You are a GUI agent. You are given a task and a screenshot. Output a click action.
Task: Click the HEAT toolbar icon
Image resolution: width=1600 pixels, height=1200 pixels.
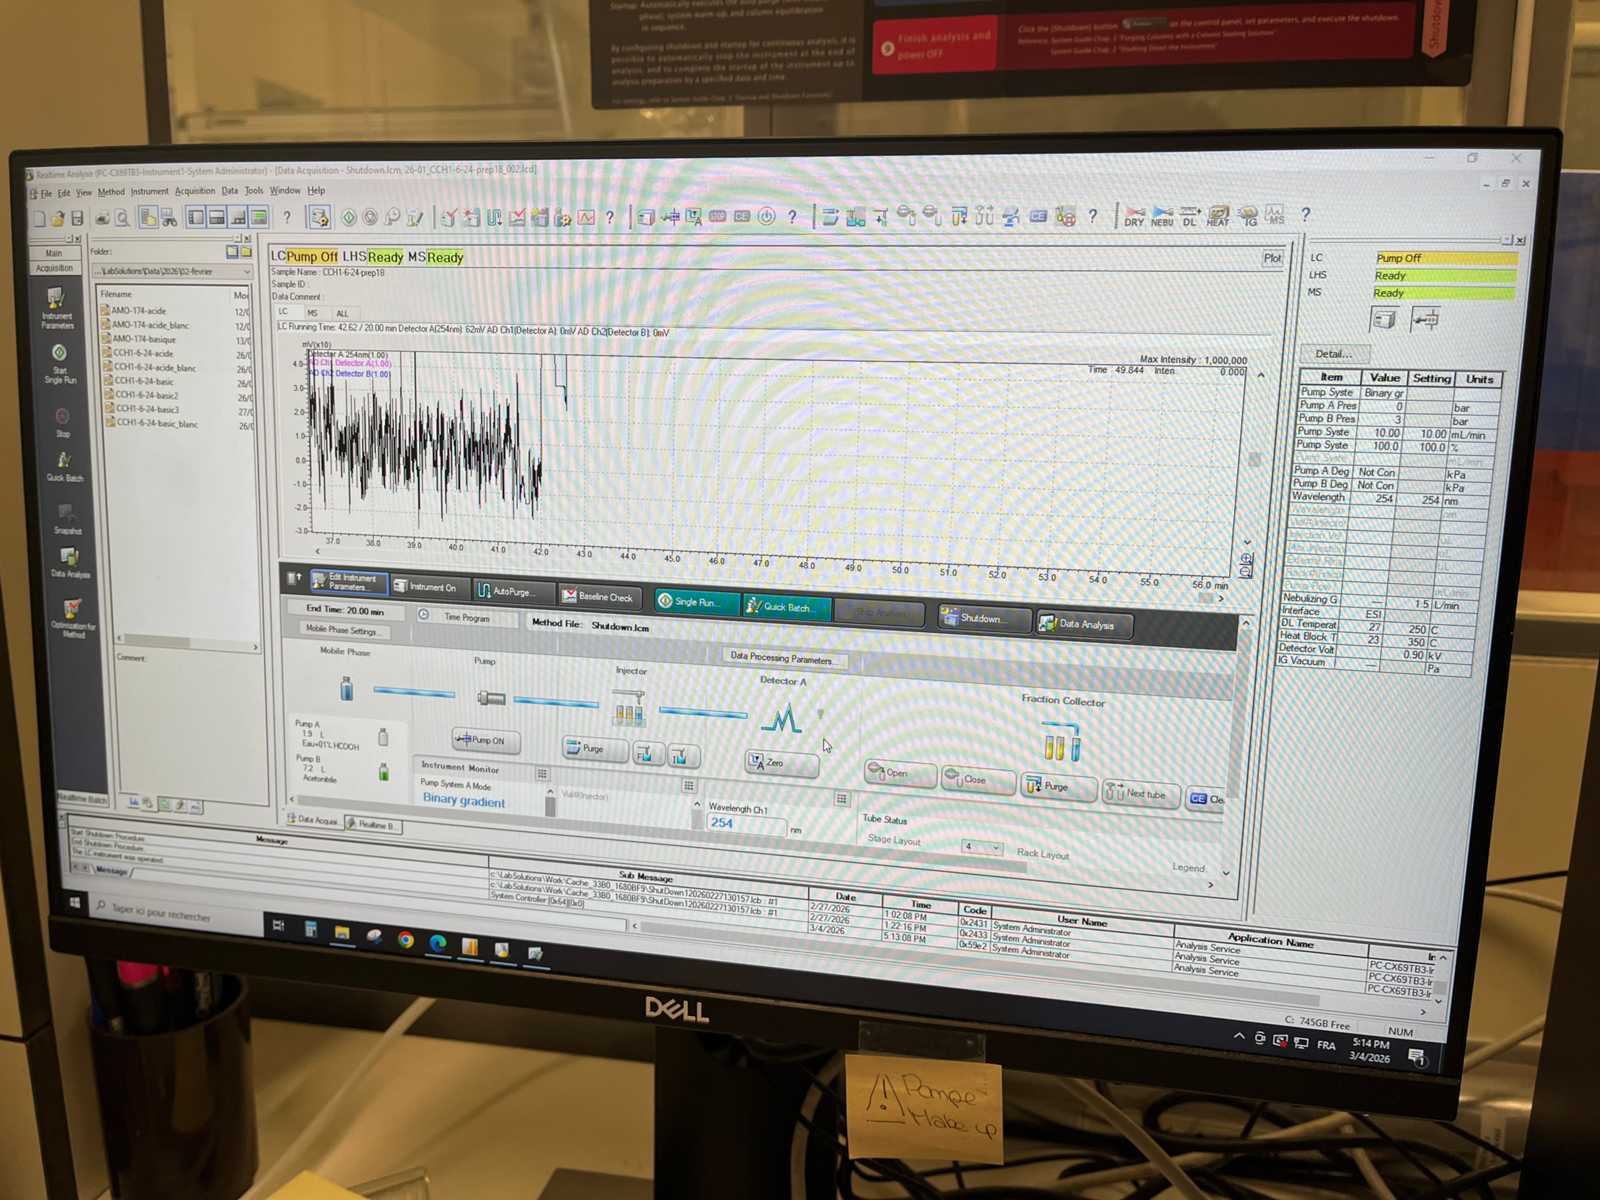pyautogui.click(x=1218, y=216)
